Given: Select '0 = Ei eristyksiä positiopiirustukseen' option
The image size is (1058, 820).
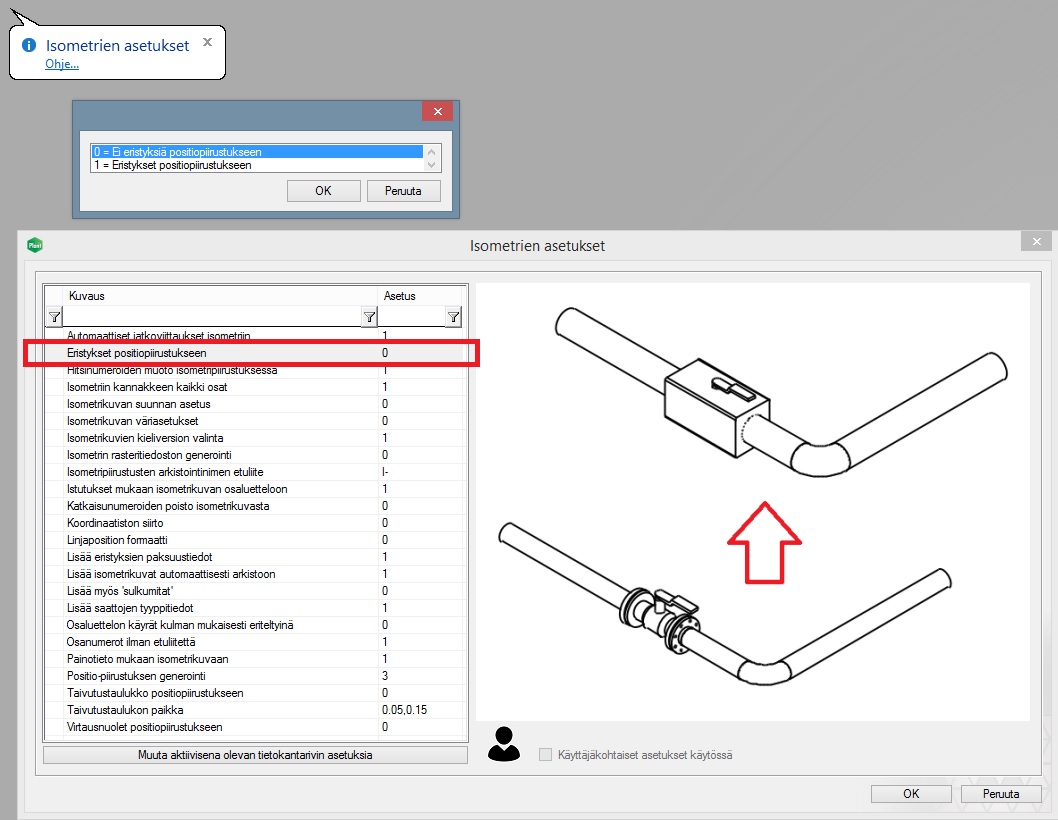Looking at the screenshot, I should (257, 152).
